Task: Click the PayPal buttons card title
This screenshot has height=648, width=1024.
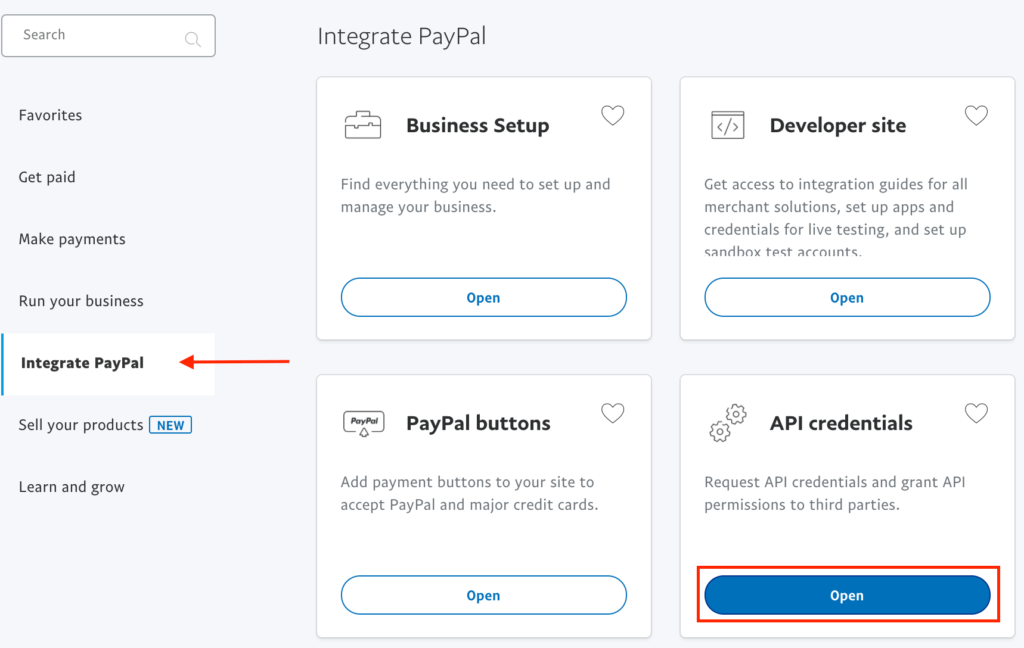Action: click(x=478, y=423)
